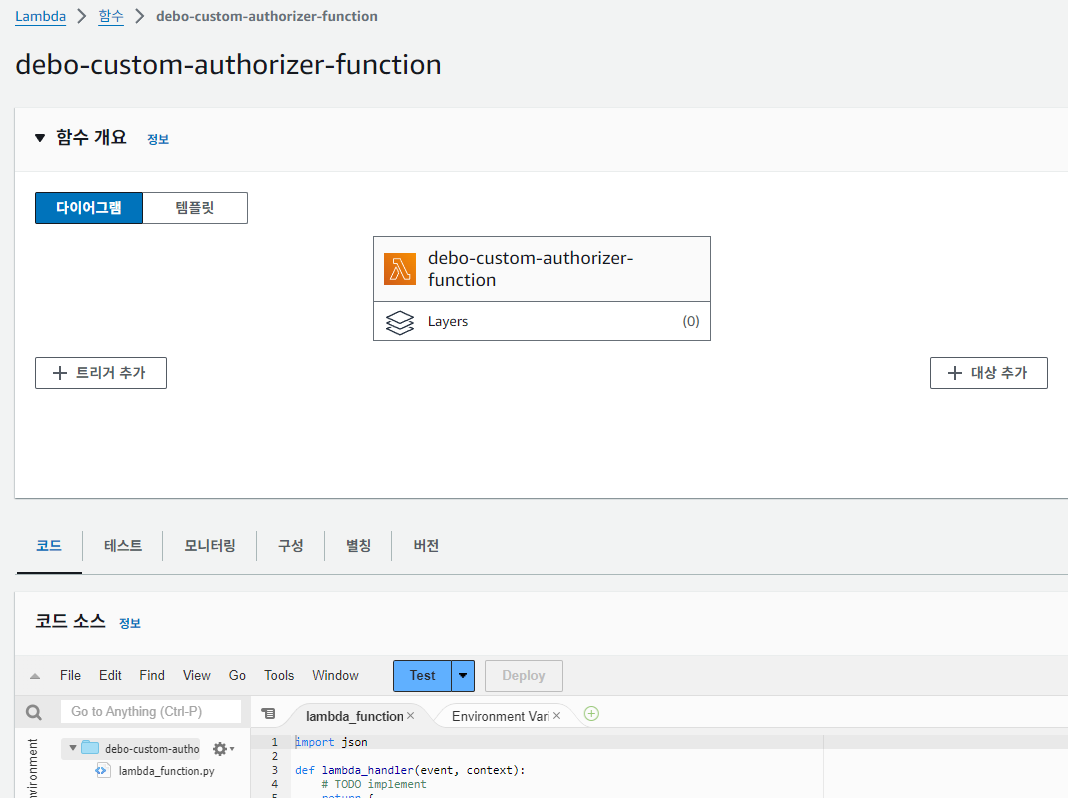Open the 모니터링 tab

(210, 545)
